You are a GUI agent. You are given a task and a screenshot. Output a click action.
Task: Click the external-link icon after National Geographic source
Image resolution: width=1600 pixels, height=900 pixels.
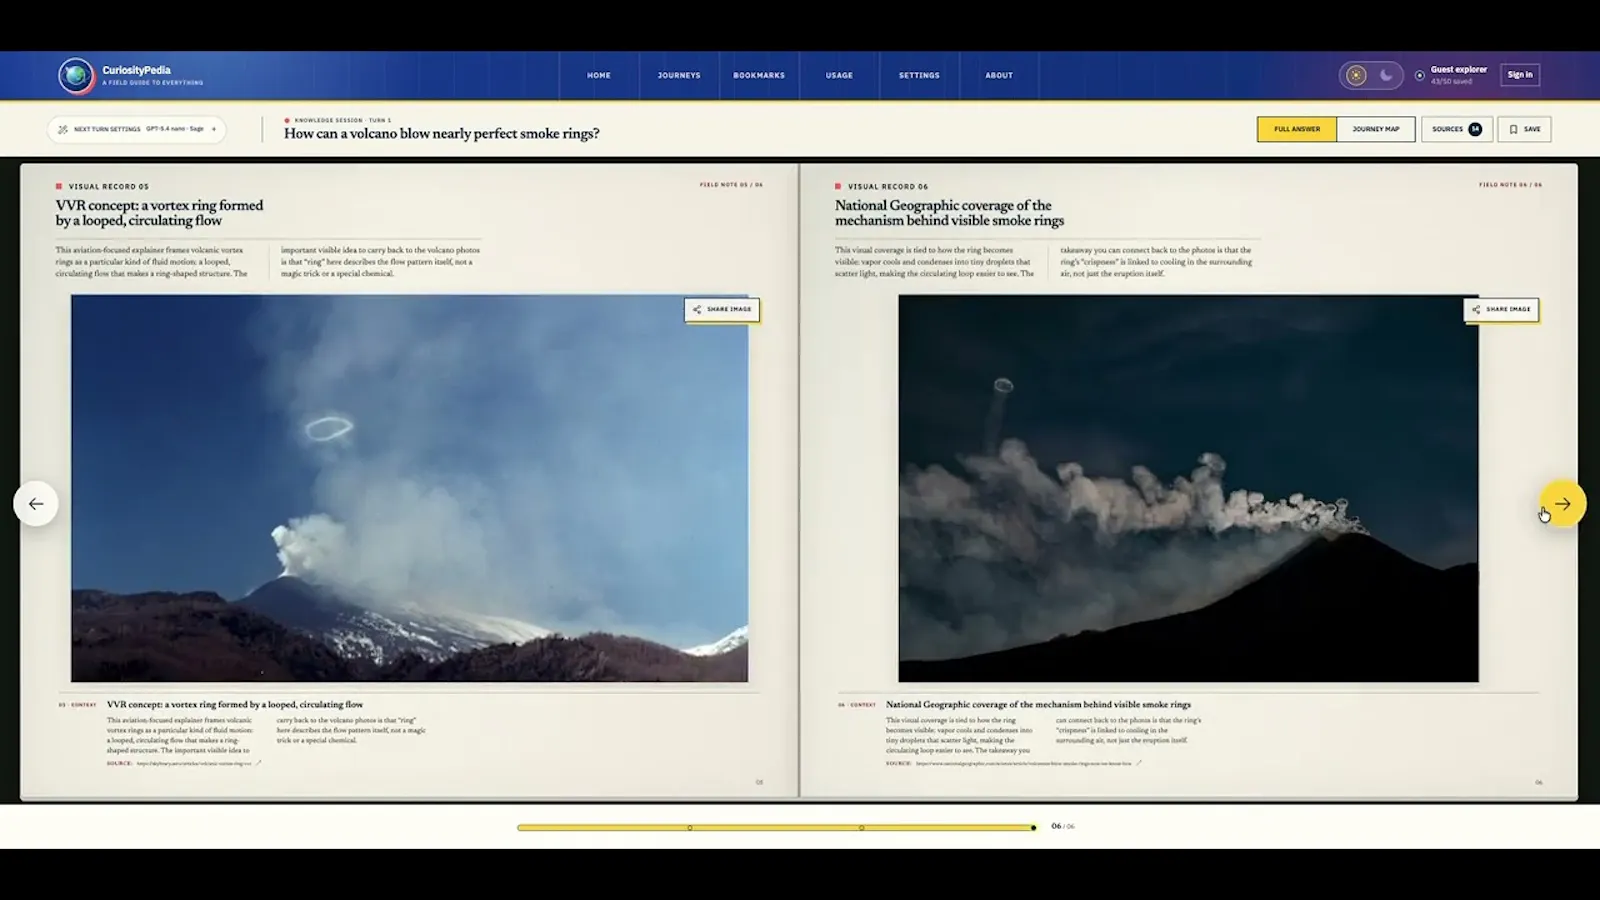coord(1138,763)
